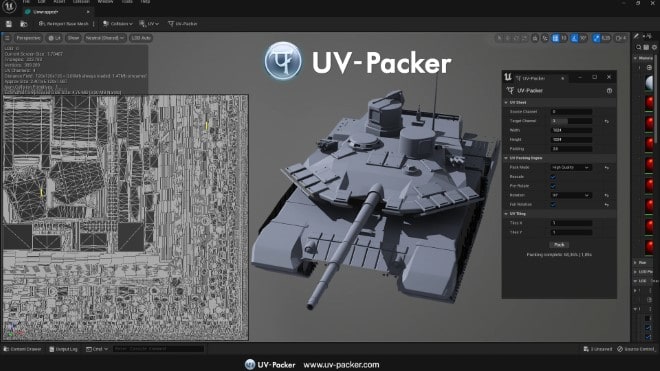The height and width of the screenshot is (371, 660).
Task: Select the translate gizmo tool
Action: coord(508,38)
